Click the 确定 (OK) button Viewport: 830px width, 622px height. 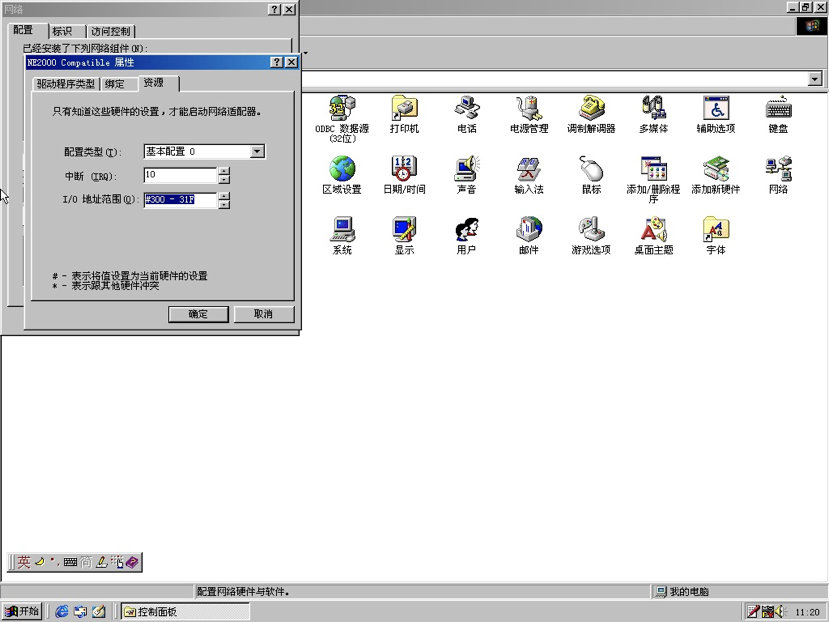[x=197, y=313]
